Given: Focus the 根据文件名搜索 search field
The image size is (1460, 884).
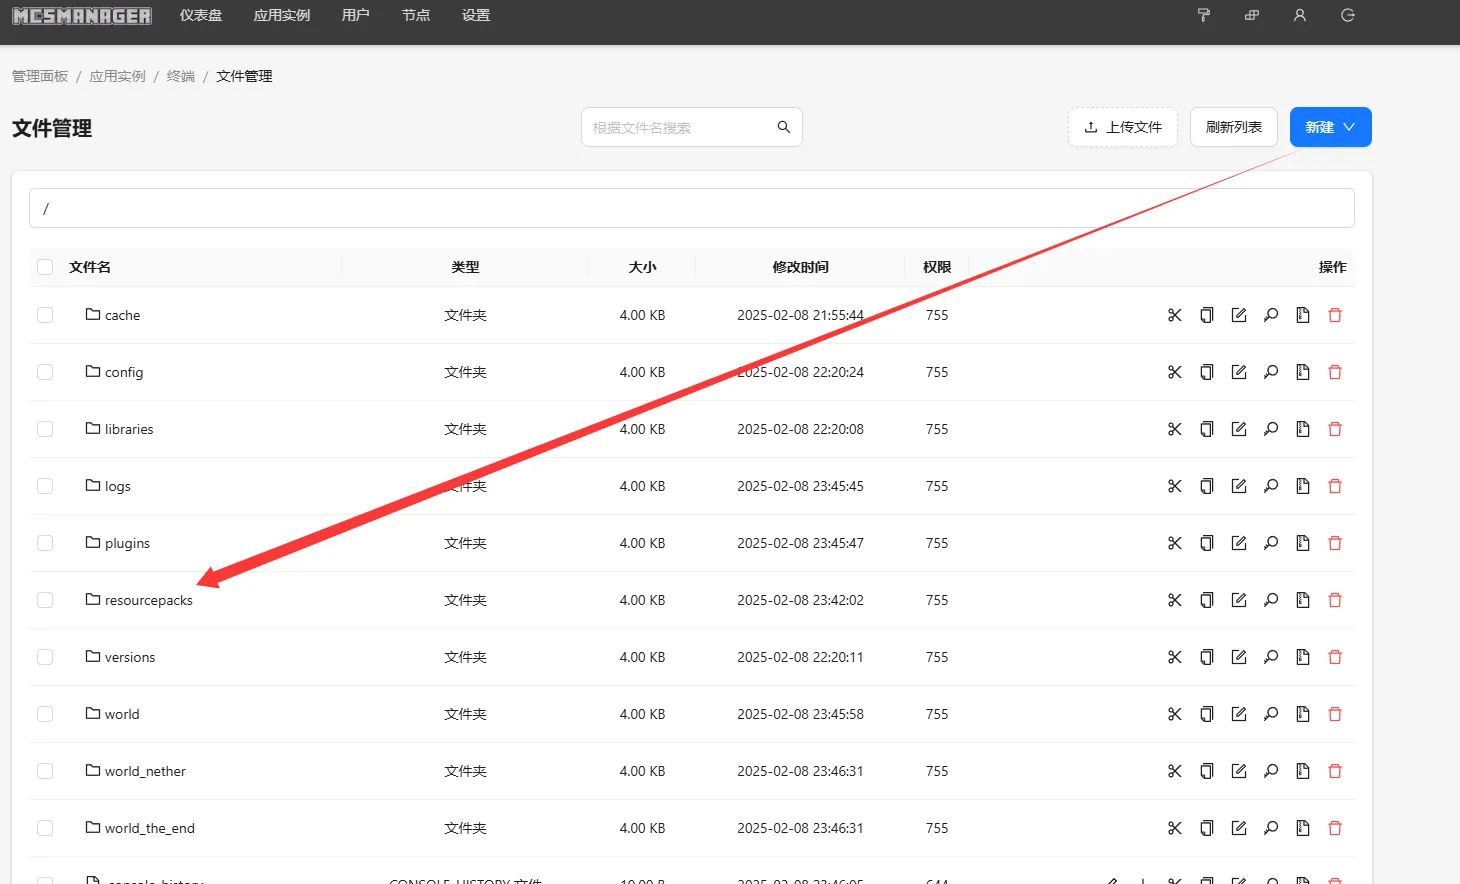Looking at the screenshot, I should 680,127.
